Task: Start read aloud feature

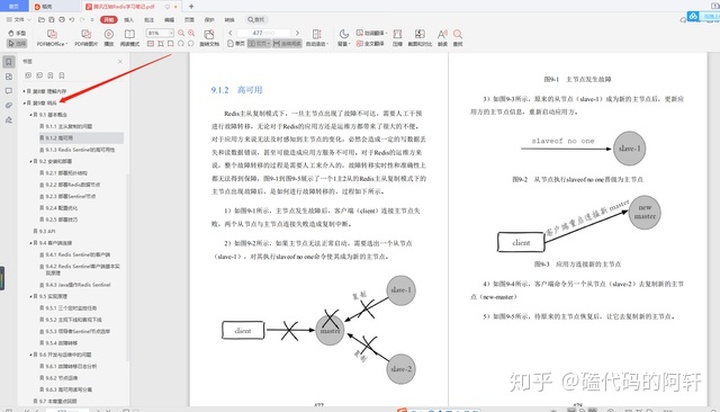Action: pos(442,38)
